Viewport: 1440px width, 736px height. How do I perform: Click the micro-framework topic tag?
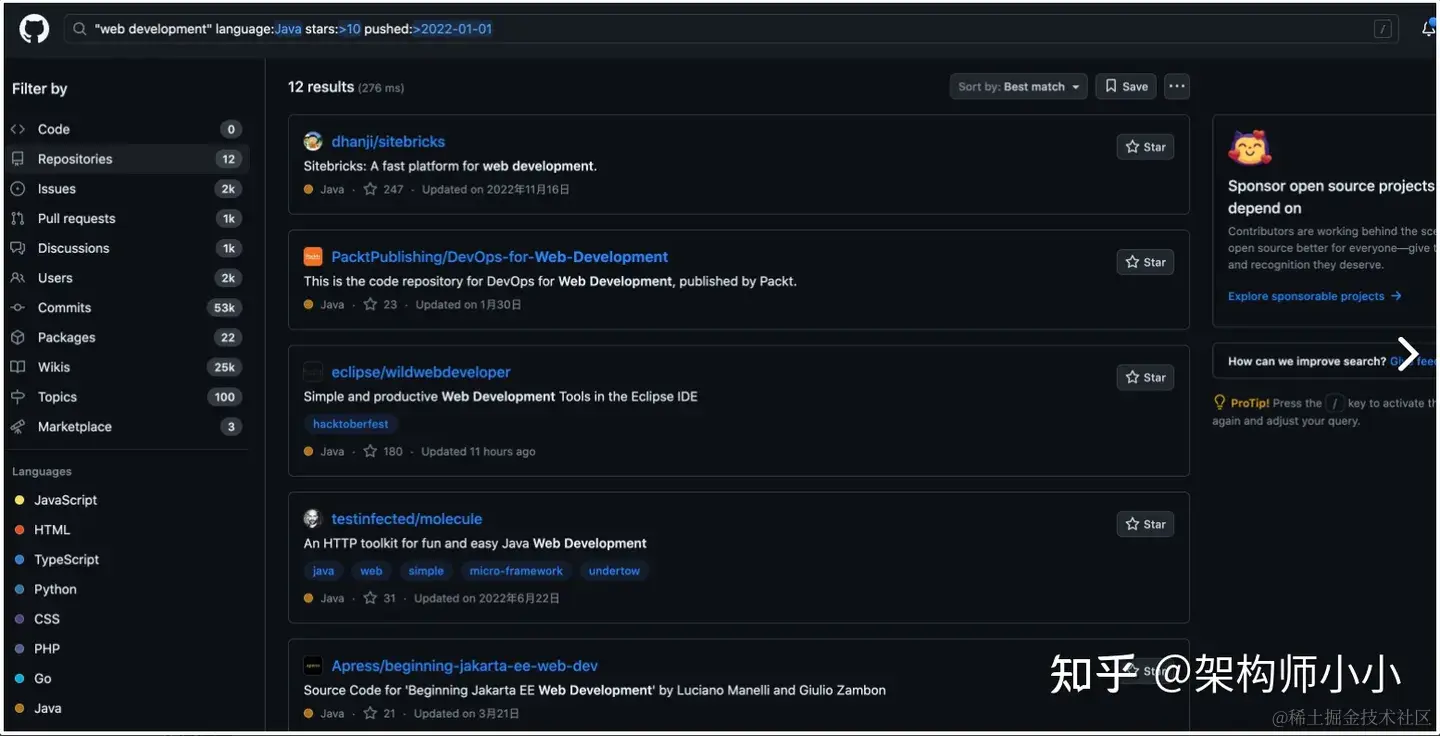pos(516,571)
